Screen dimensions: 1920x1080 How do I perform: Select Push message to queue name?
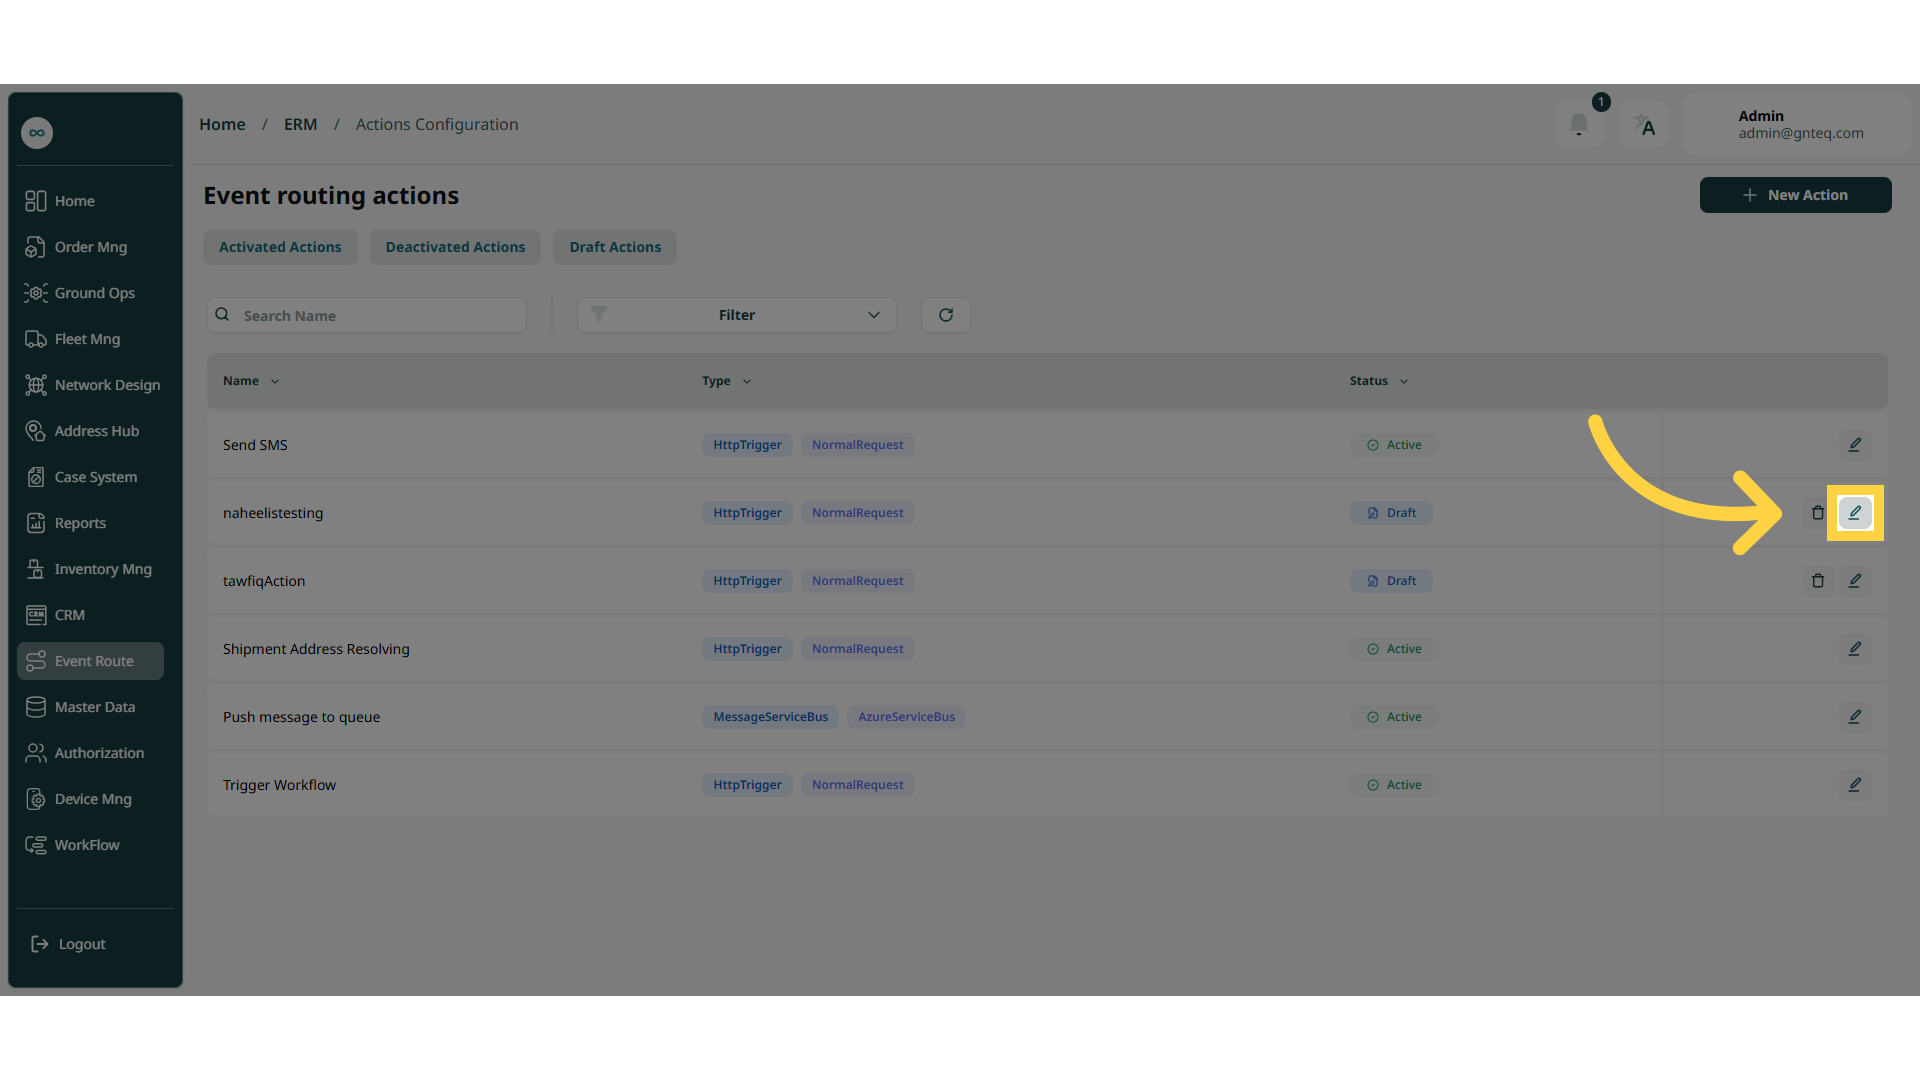tap(301, 717)
